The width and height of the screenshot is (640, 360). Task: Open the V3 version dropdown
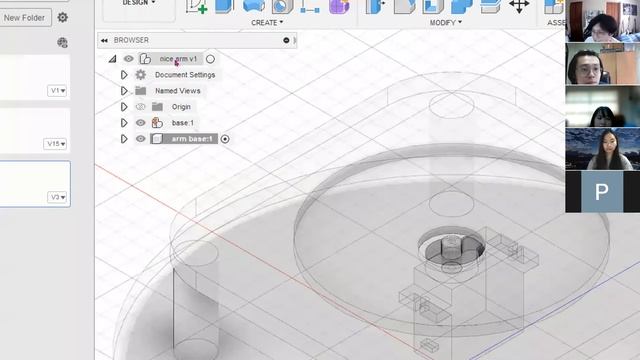pos(57,197)
